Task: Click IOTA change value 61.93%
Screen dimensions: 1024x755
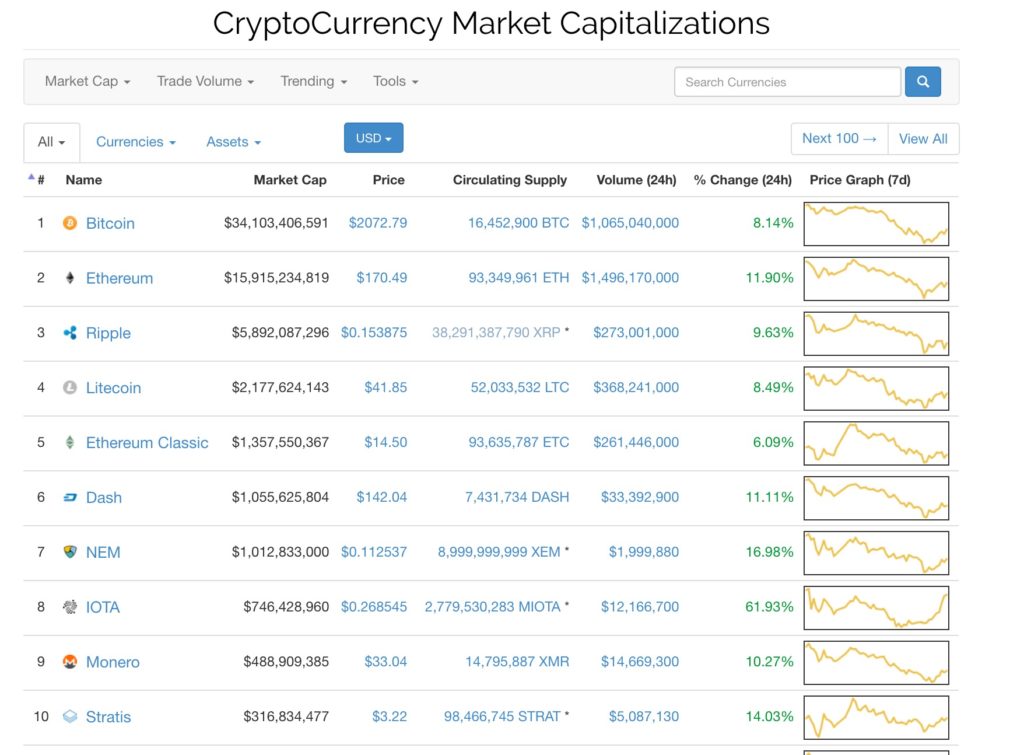Action: [769, 607]
